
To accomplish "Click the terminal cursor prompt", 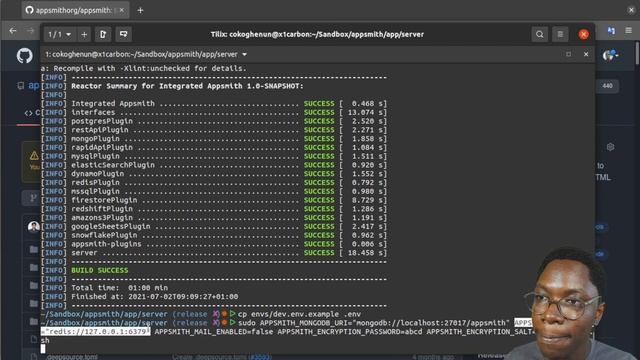I will click(x=43, y=349).
